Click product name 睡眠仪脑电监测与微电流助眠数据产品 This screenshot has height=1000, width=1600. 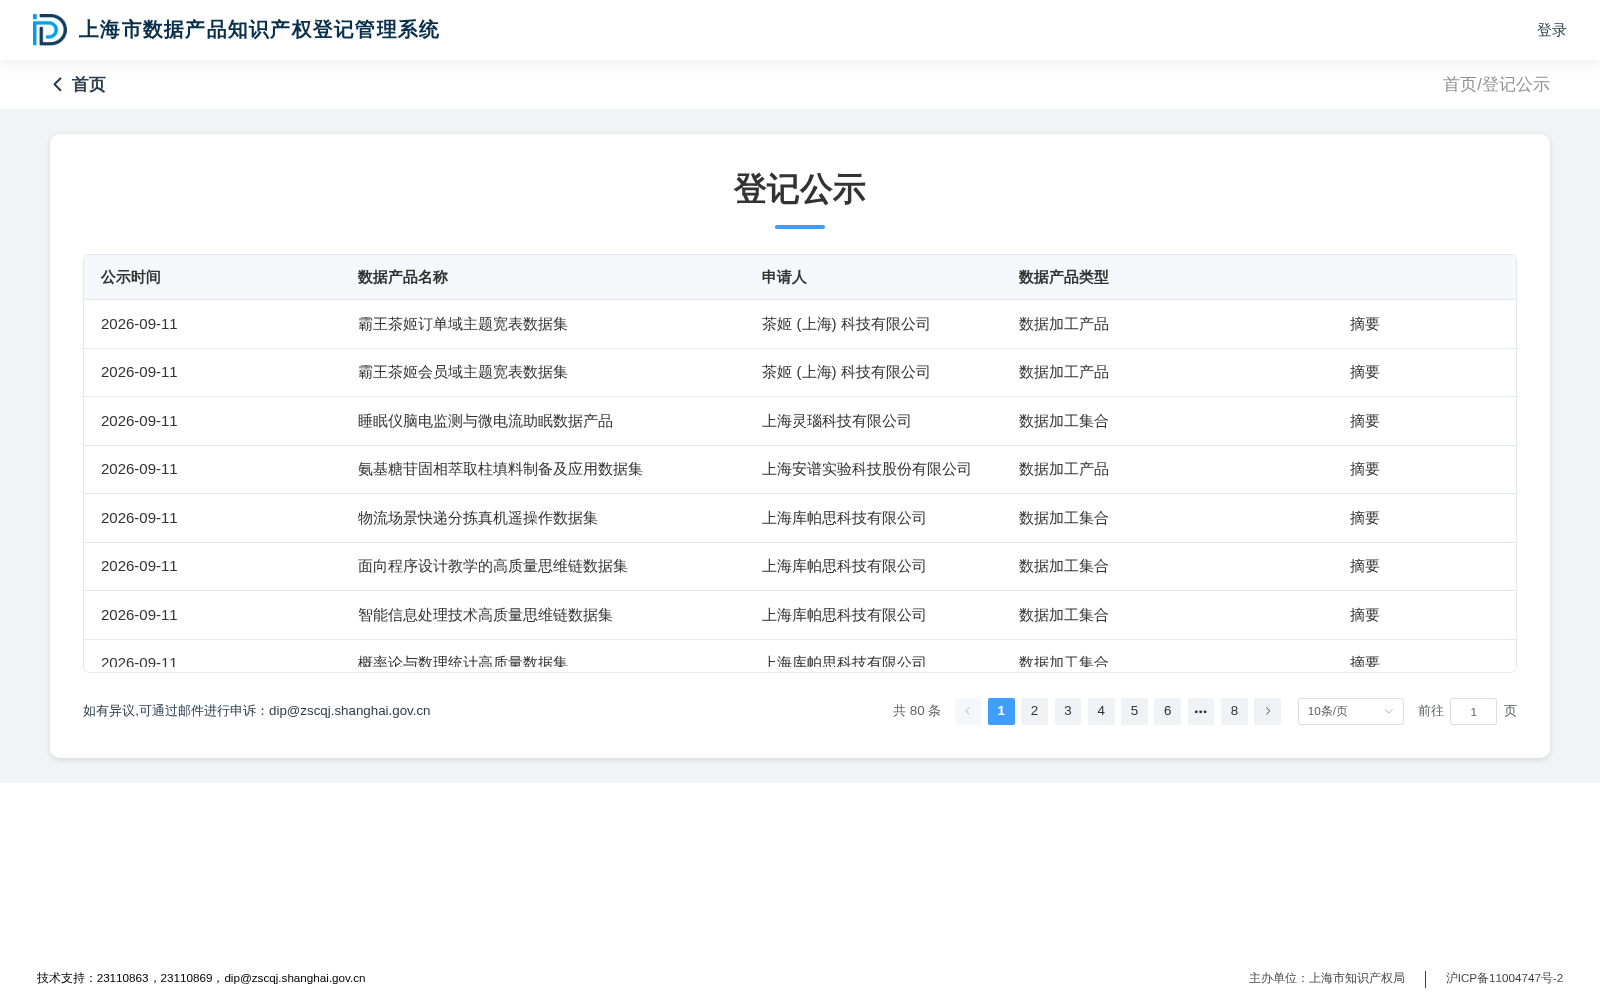point(485,421)
